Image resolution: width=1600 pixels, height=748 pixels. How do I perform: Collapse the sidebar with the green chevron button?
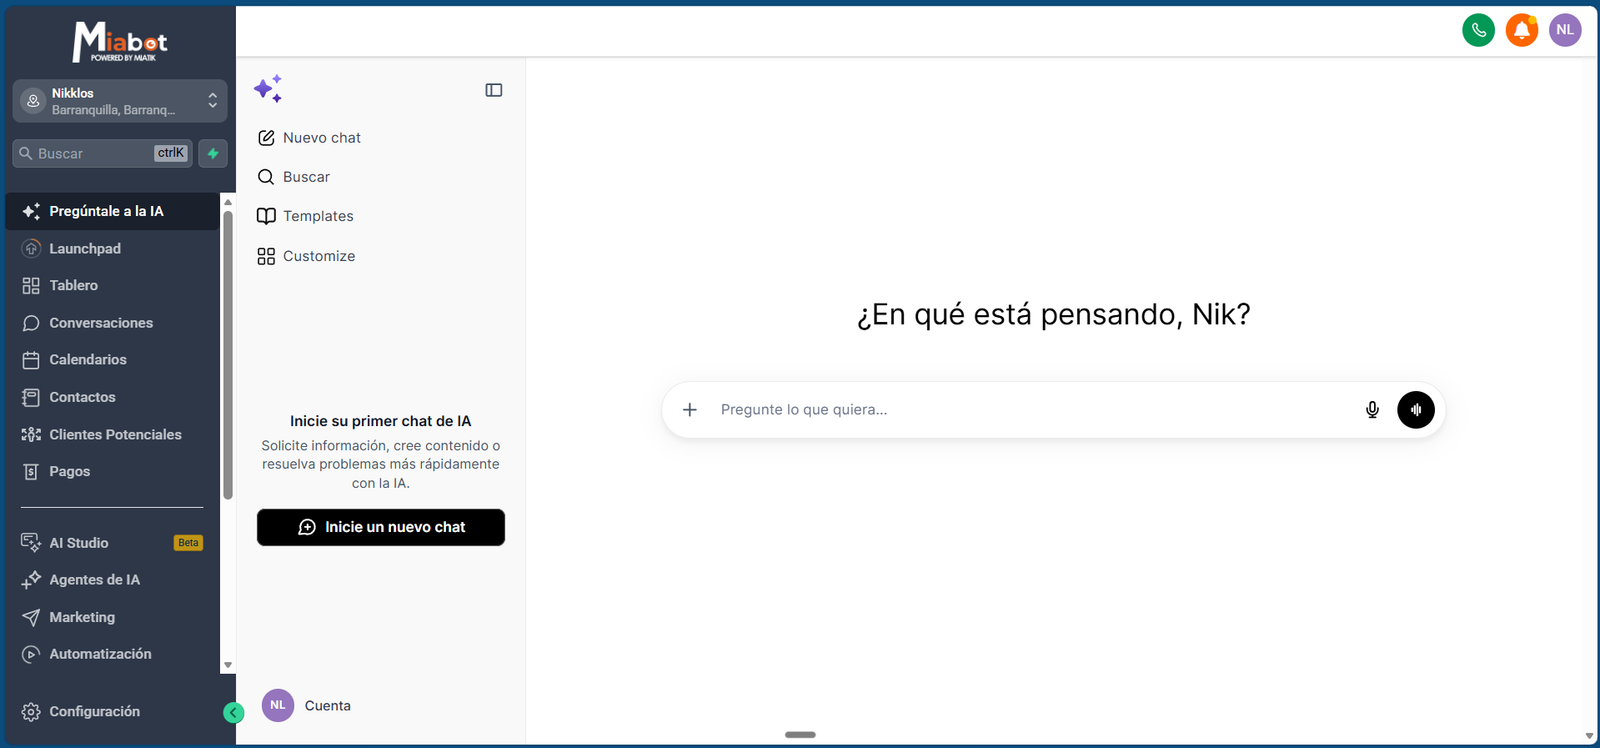tap(233, 713)
